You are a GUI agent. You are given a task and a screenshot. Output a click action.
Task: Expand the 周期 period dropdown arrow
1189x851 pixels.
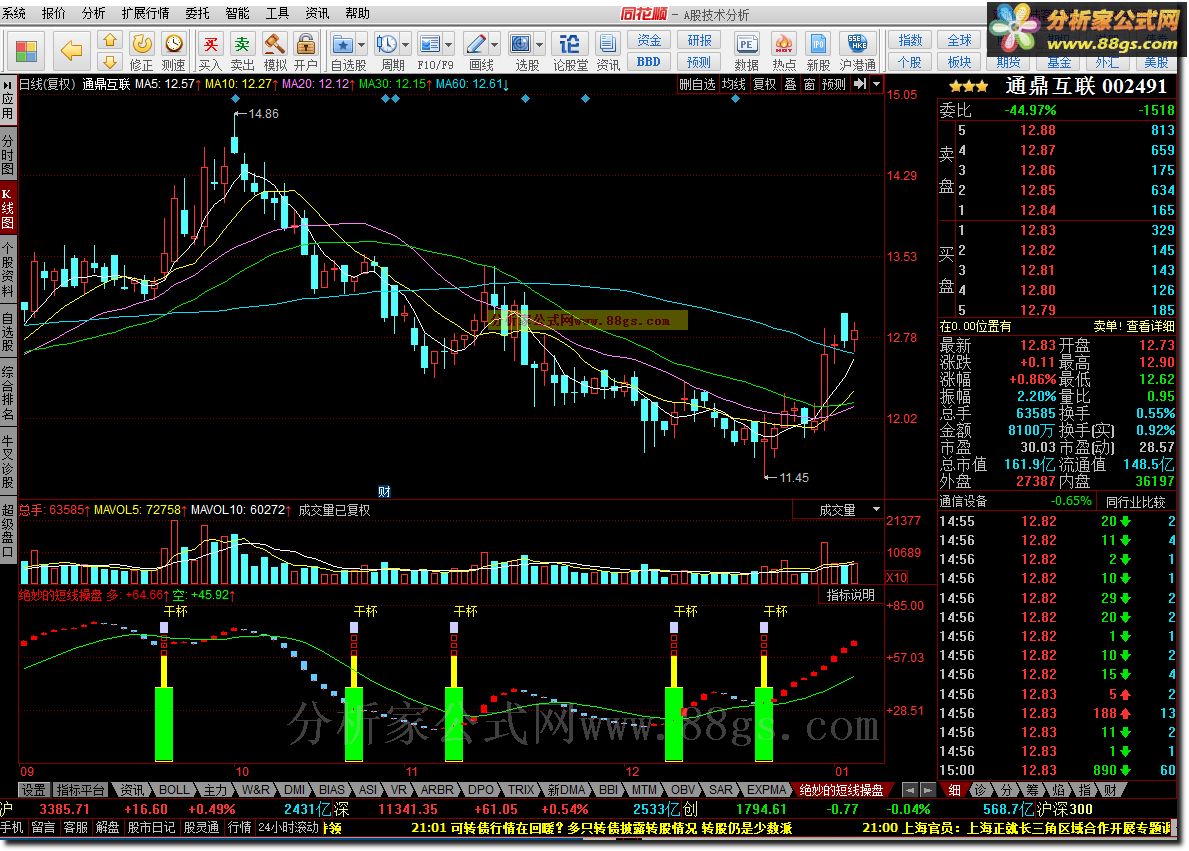pos(406,44)
